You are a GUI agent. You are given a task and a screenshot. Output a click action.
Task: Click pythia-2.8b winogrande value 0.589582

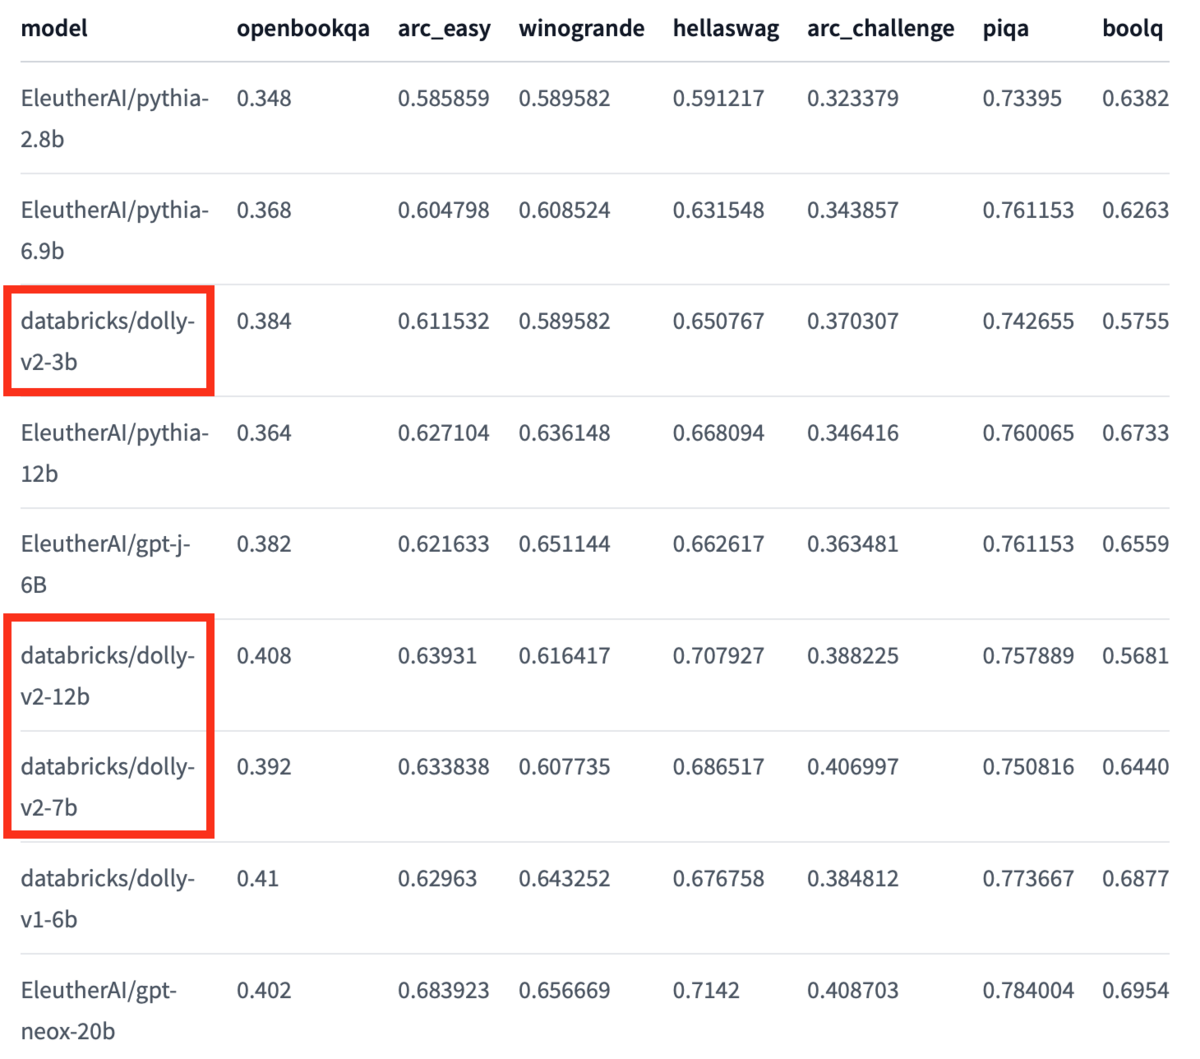(x=564, y=98)
